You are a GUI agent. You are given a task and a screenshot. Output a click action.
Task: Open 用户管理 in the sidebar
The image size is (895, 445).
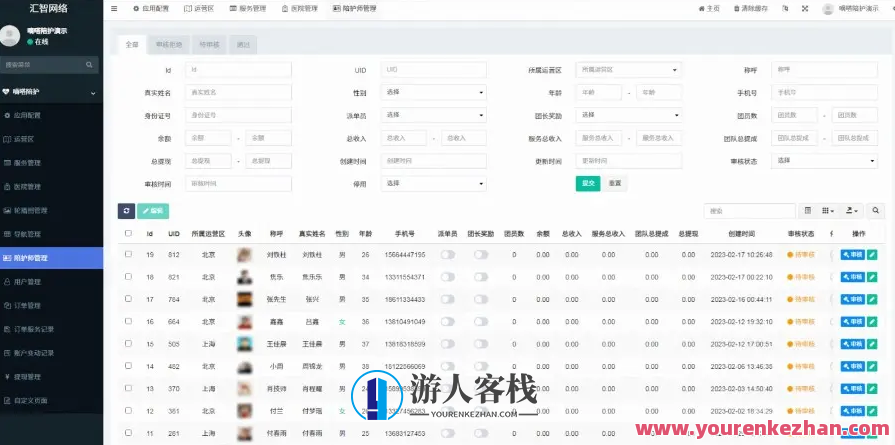point(51,282)
